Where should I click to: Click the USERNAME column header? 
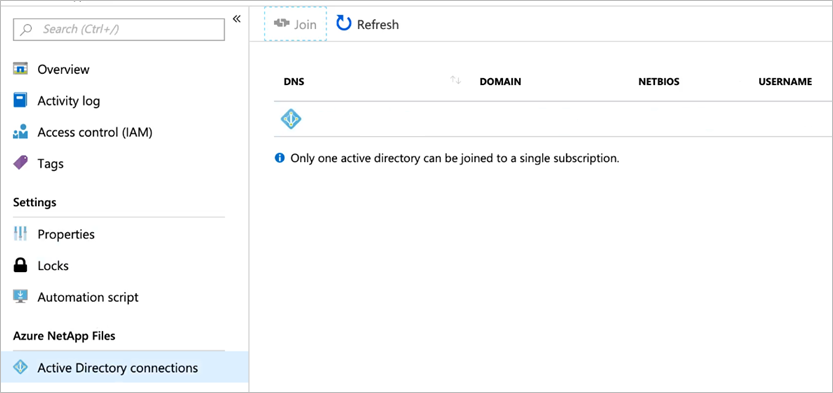[x=785, y=82]
